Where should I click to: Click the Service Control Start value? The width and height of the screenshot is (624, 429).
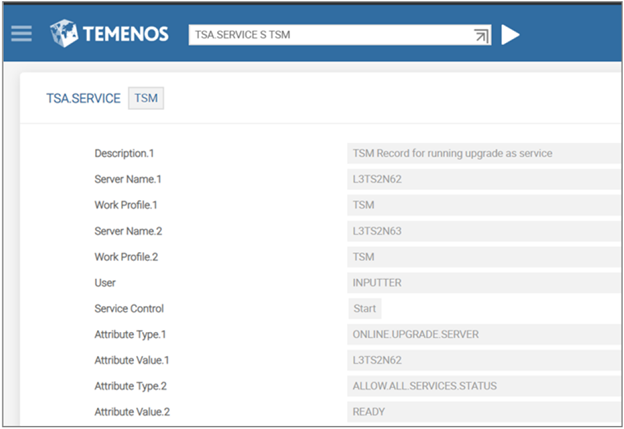[x=364, y=309]
